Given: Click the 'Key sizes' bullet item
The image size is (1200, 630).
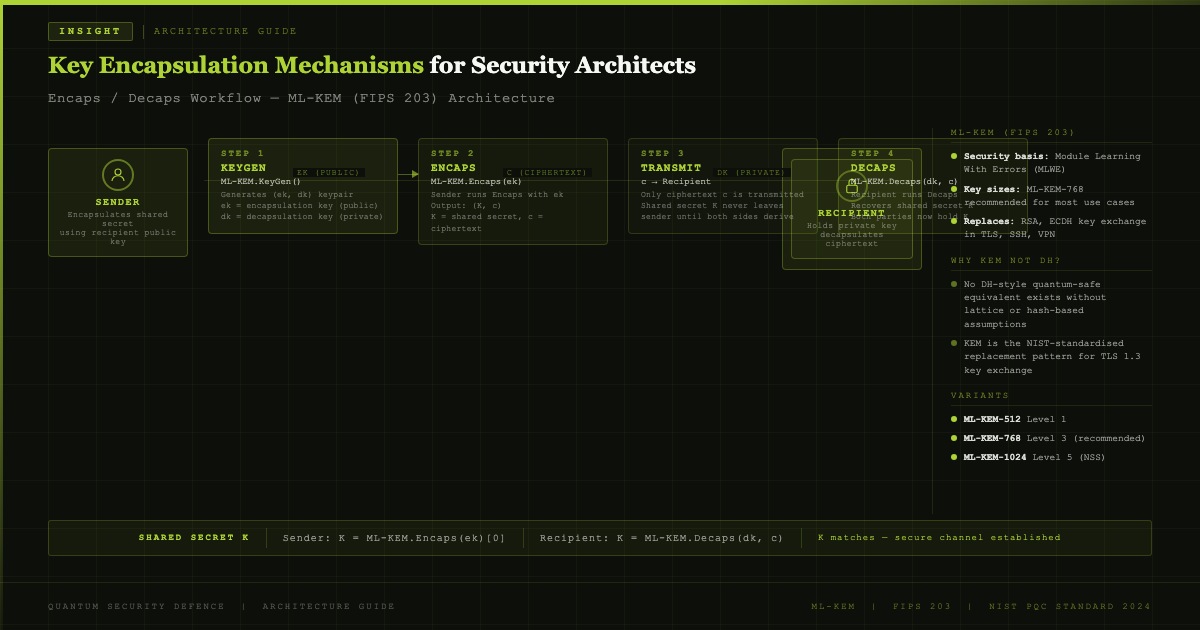Looking at the screenshot, I should 1051,196.
